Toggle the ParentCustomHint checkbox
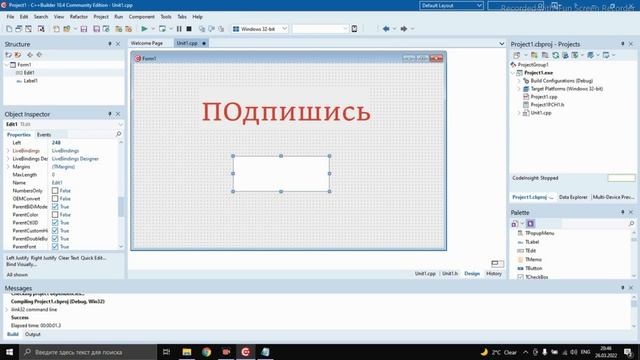640x360 pixels. click(55, 231)
